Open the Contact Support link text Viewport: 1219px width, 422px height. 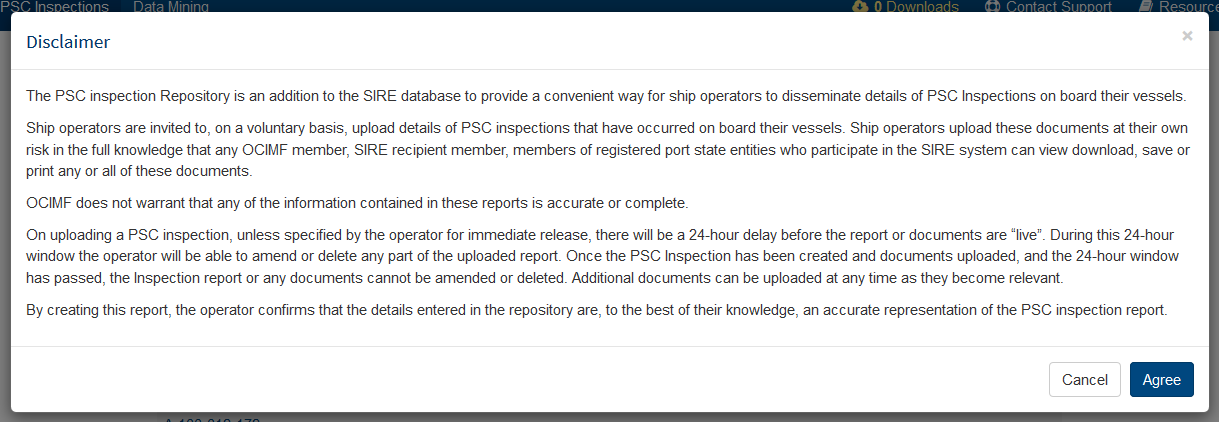[x=1059, y=6]
